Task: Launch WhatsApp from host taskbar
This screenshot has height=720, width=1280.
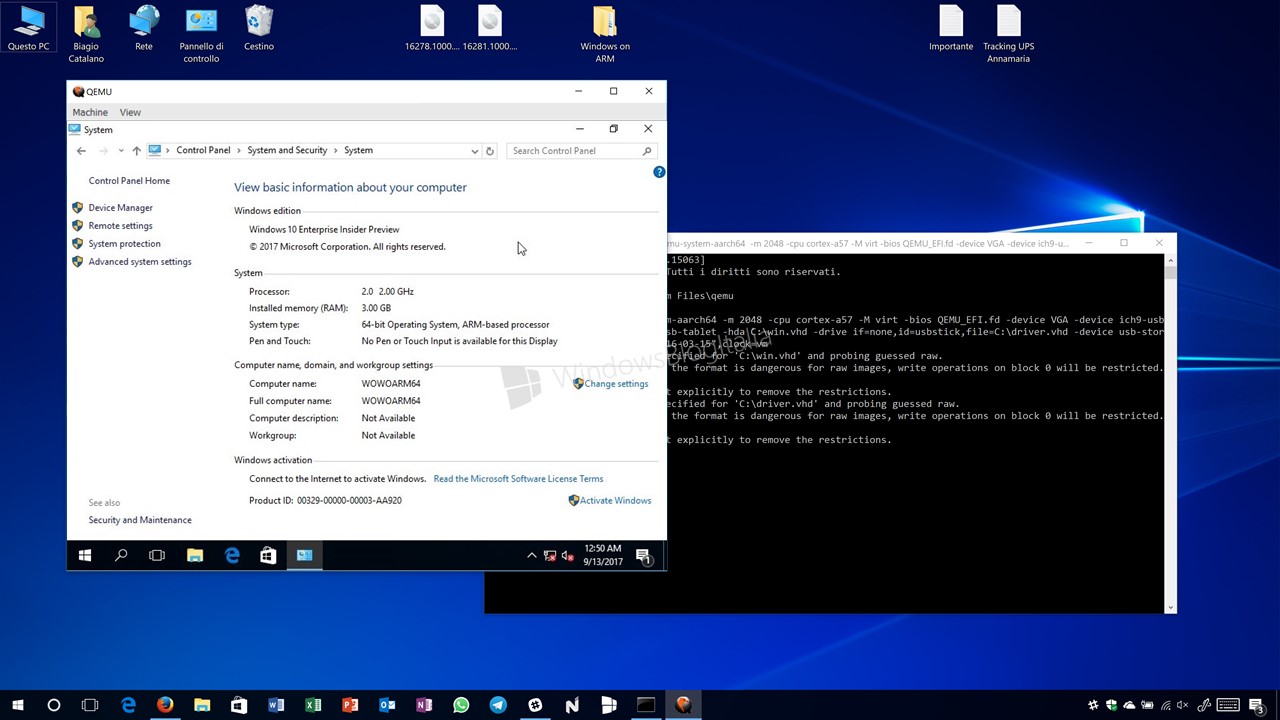Action: coord(461,705)
